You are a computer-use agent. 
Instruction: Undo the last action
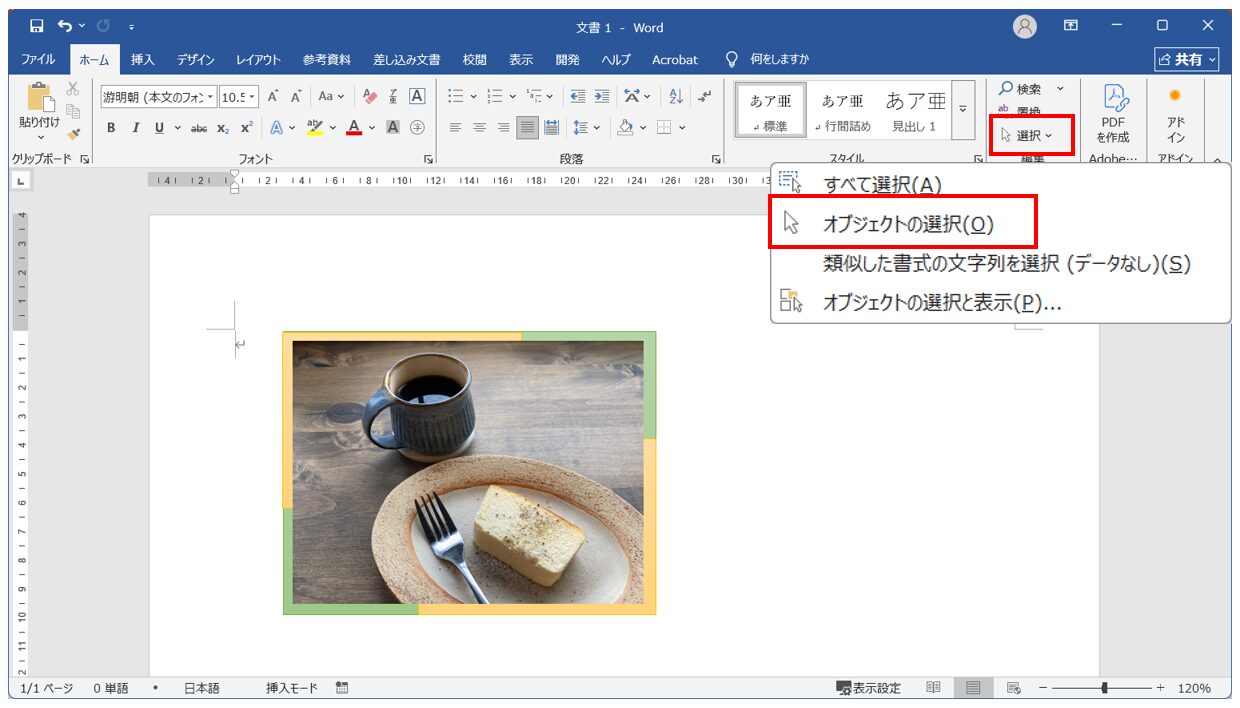(x=66, y=26)
